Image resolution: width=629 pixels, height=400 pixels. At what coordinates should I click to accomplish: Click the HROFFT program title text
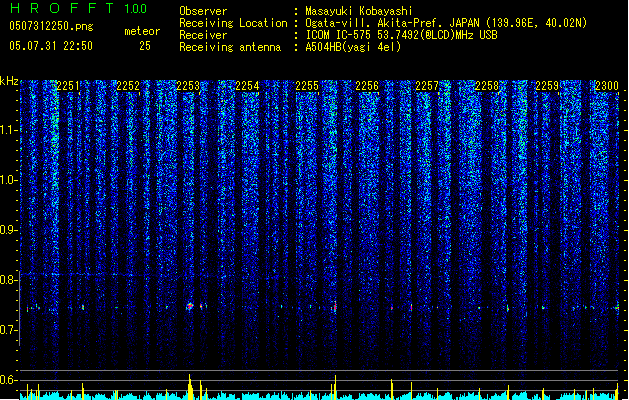63,8
